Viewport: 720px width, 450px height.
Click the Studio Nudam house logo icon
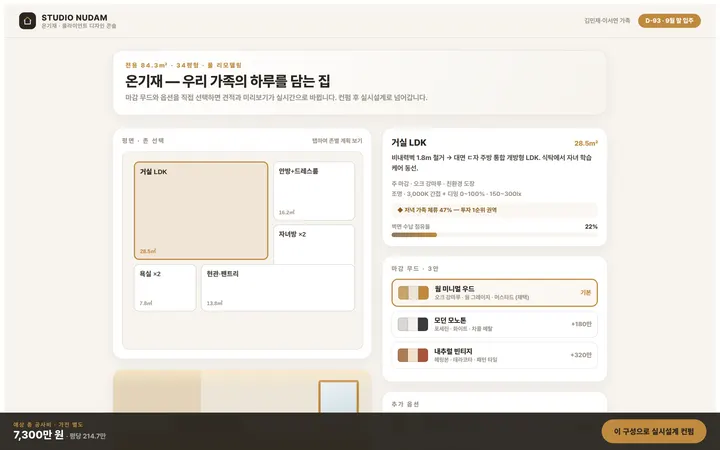[x=27, y=21]
